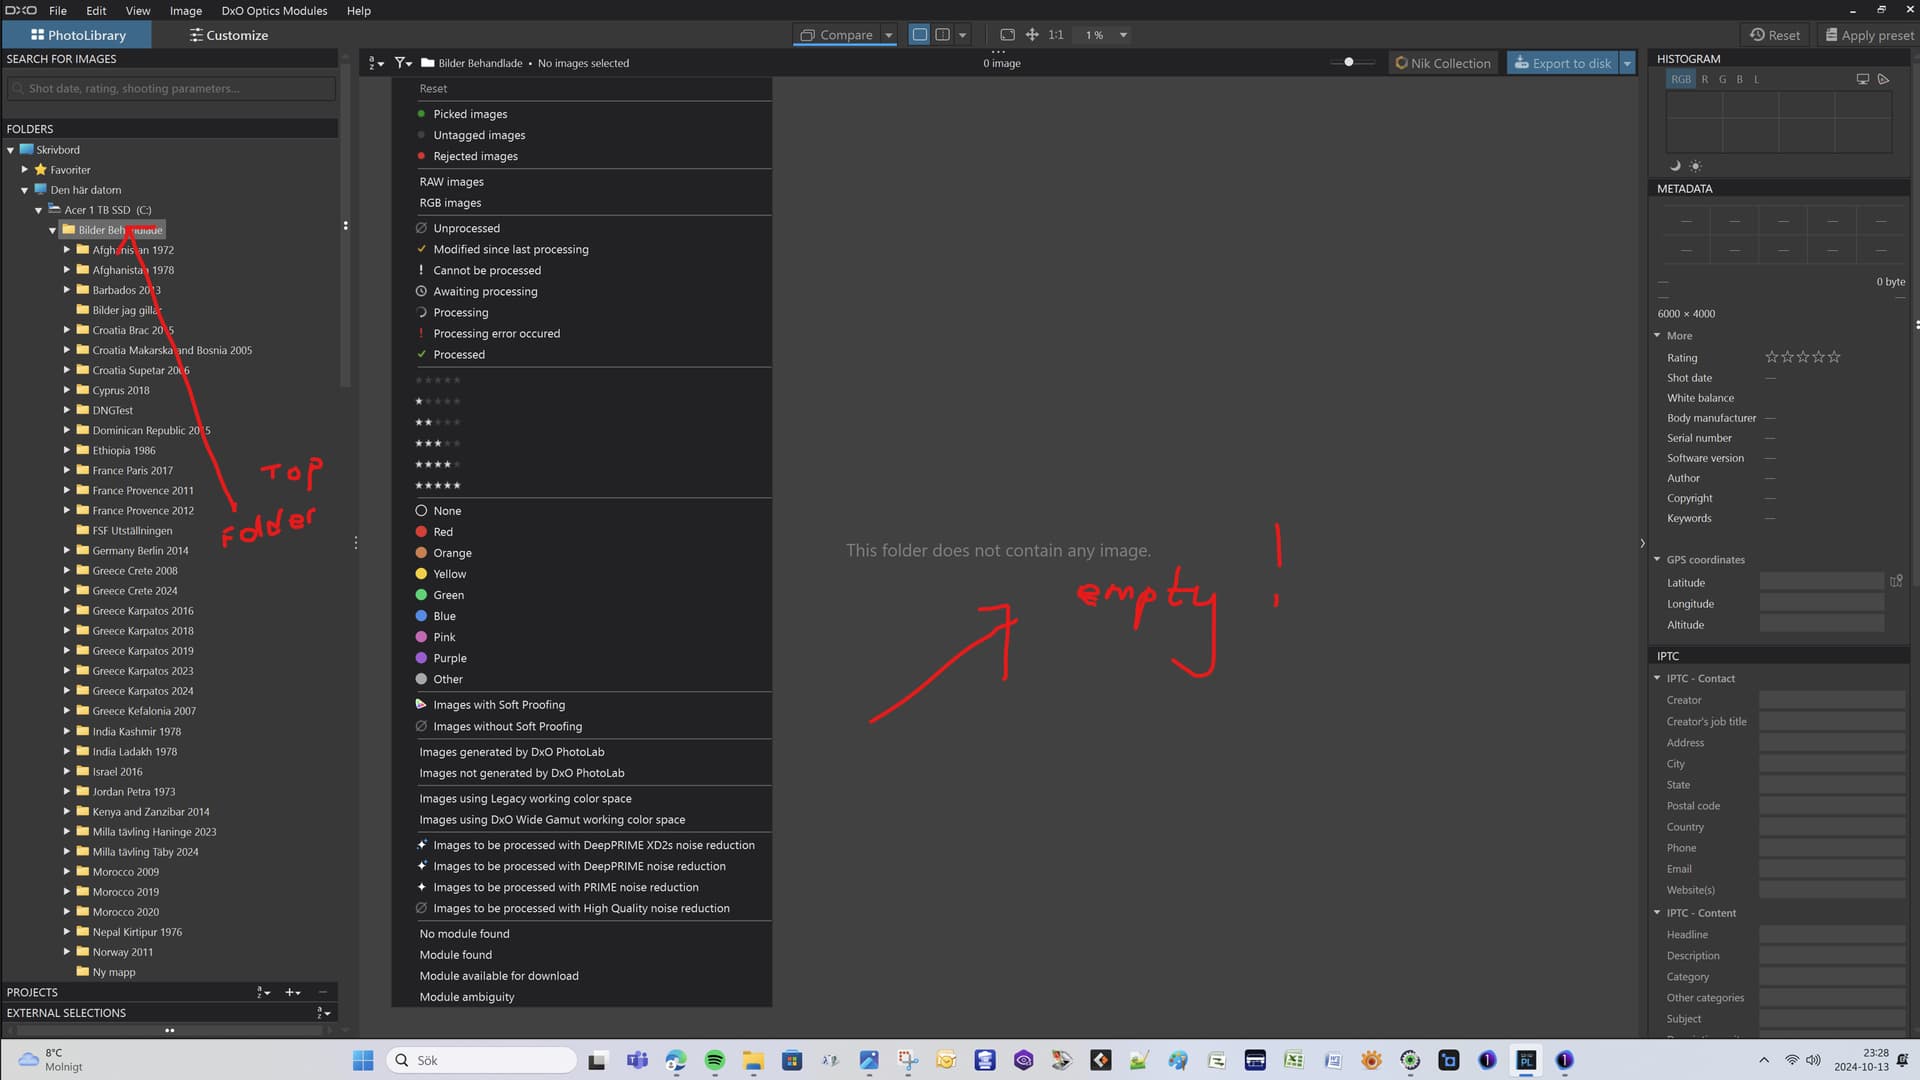This screenshot has width=1920, height=1080.
Task: Open the view mode dropdown arrow
Action: click(963, 35)
